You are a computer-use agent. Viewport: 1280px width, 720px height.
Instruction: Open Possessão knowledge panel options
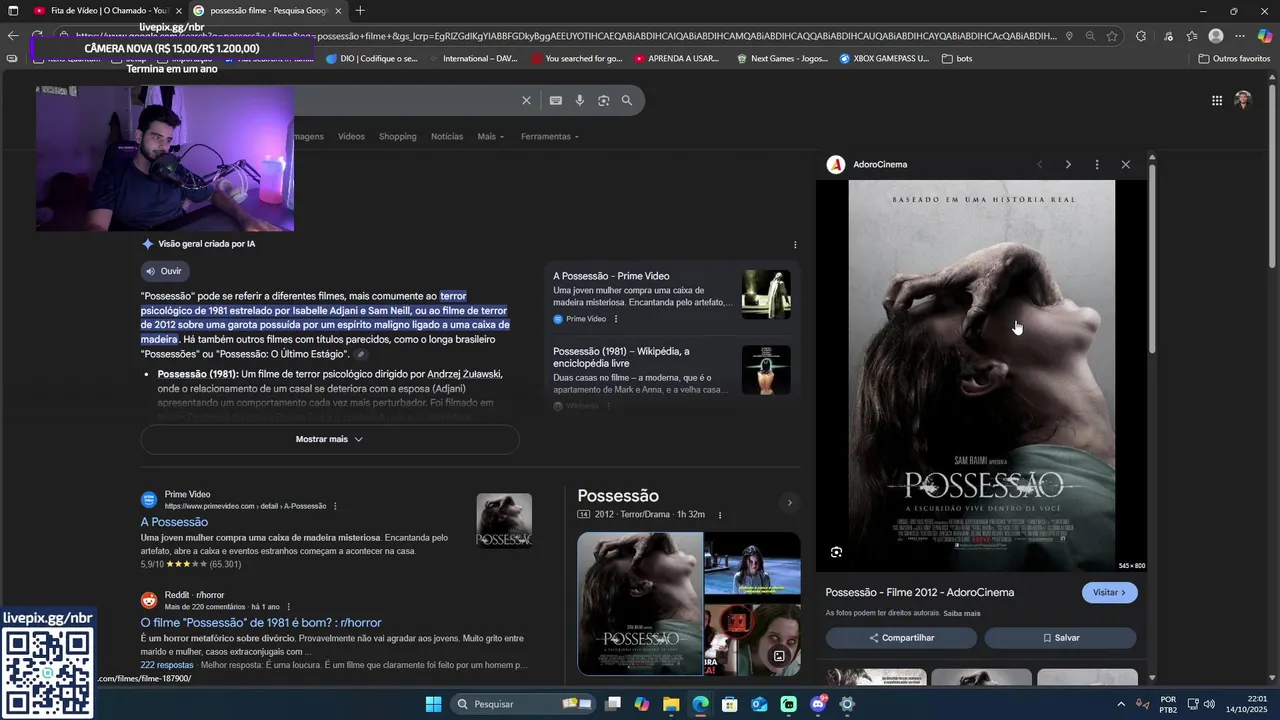720,515
